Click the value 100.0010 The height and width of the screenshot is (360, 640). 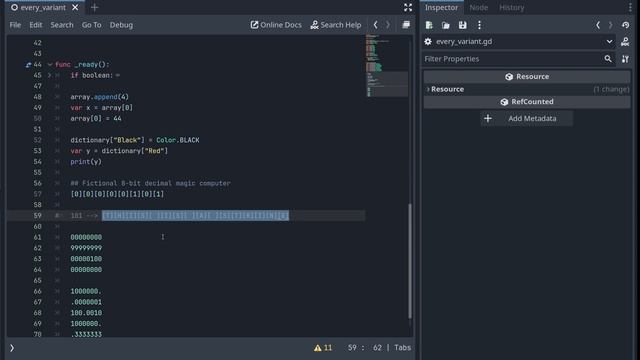pos(86,313)
